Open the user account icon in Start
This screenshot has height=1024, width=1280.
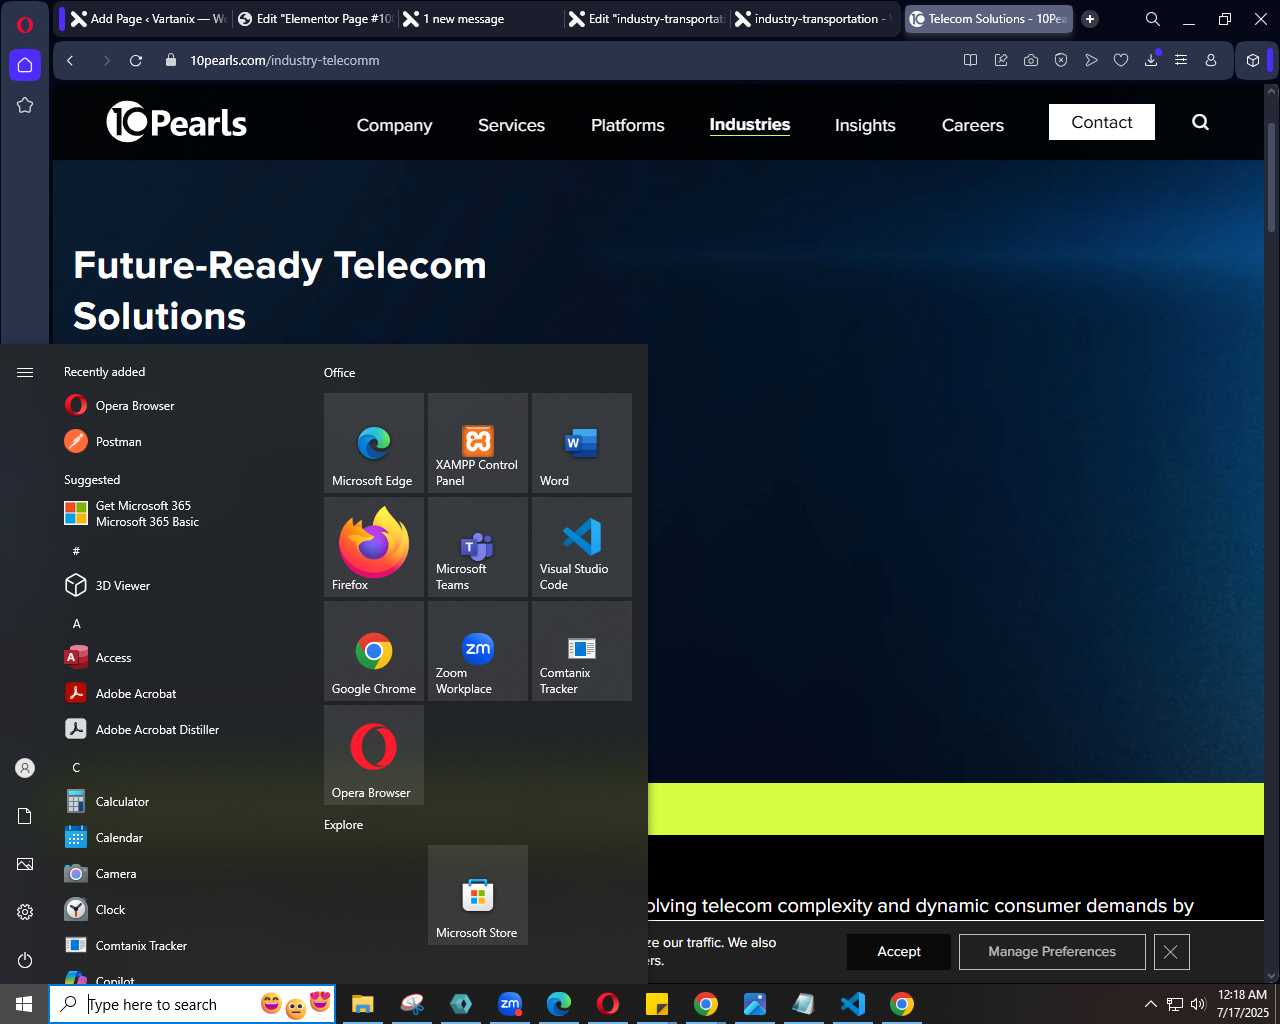point(25,768)
